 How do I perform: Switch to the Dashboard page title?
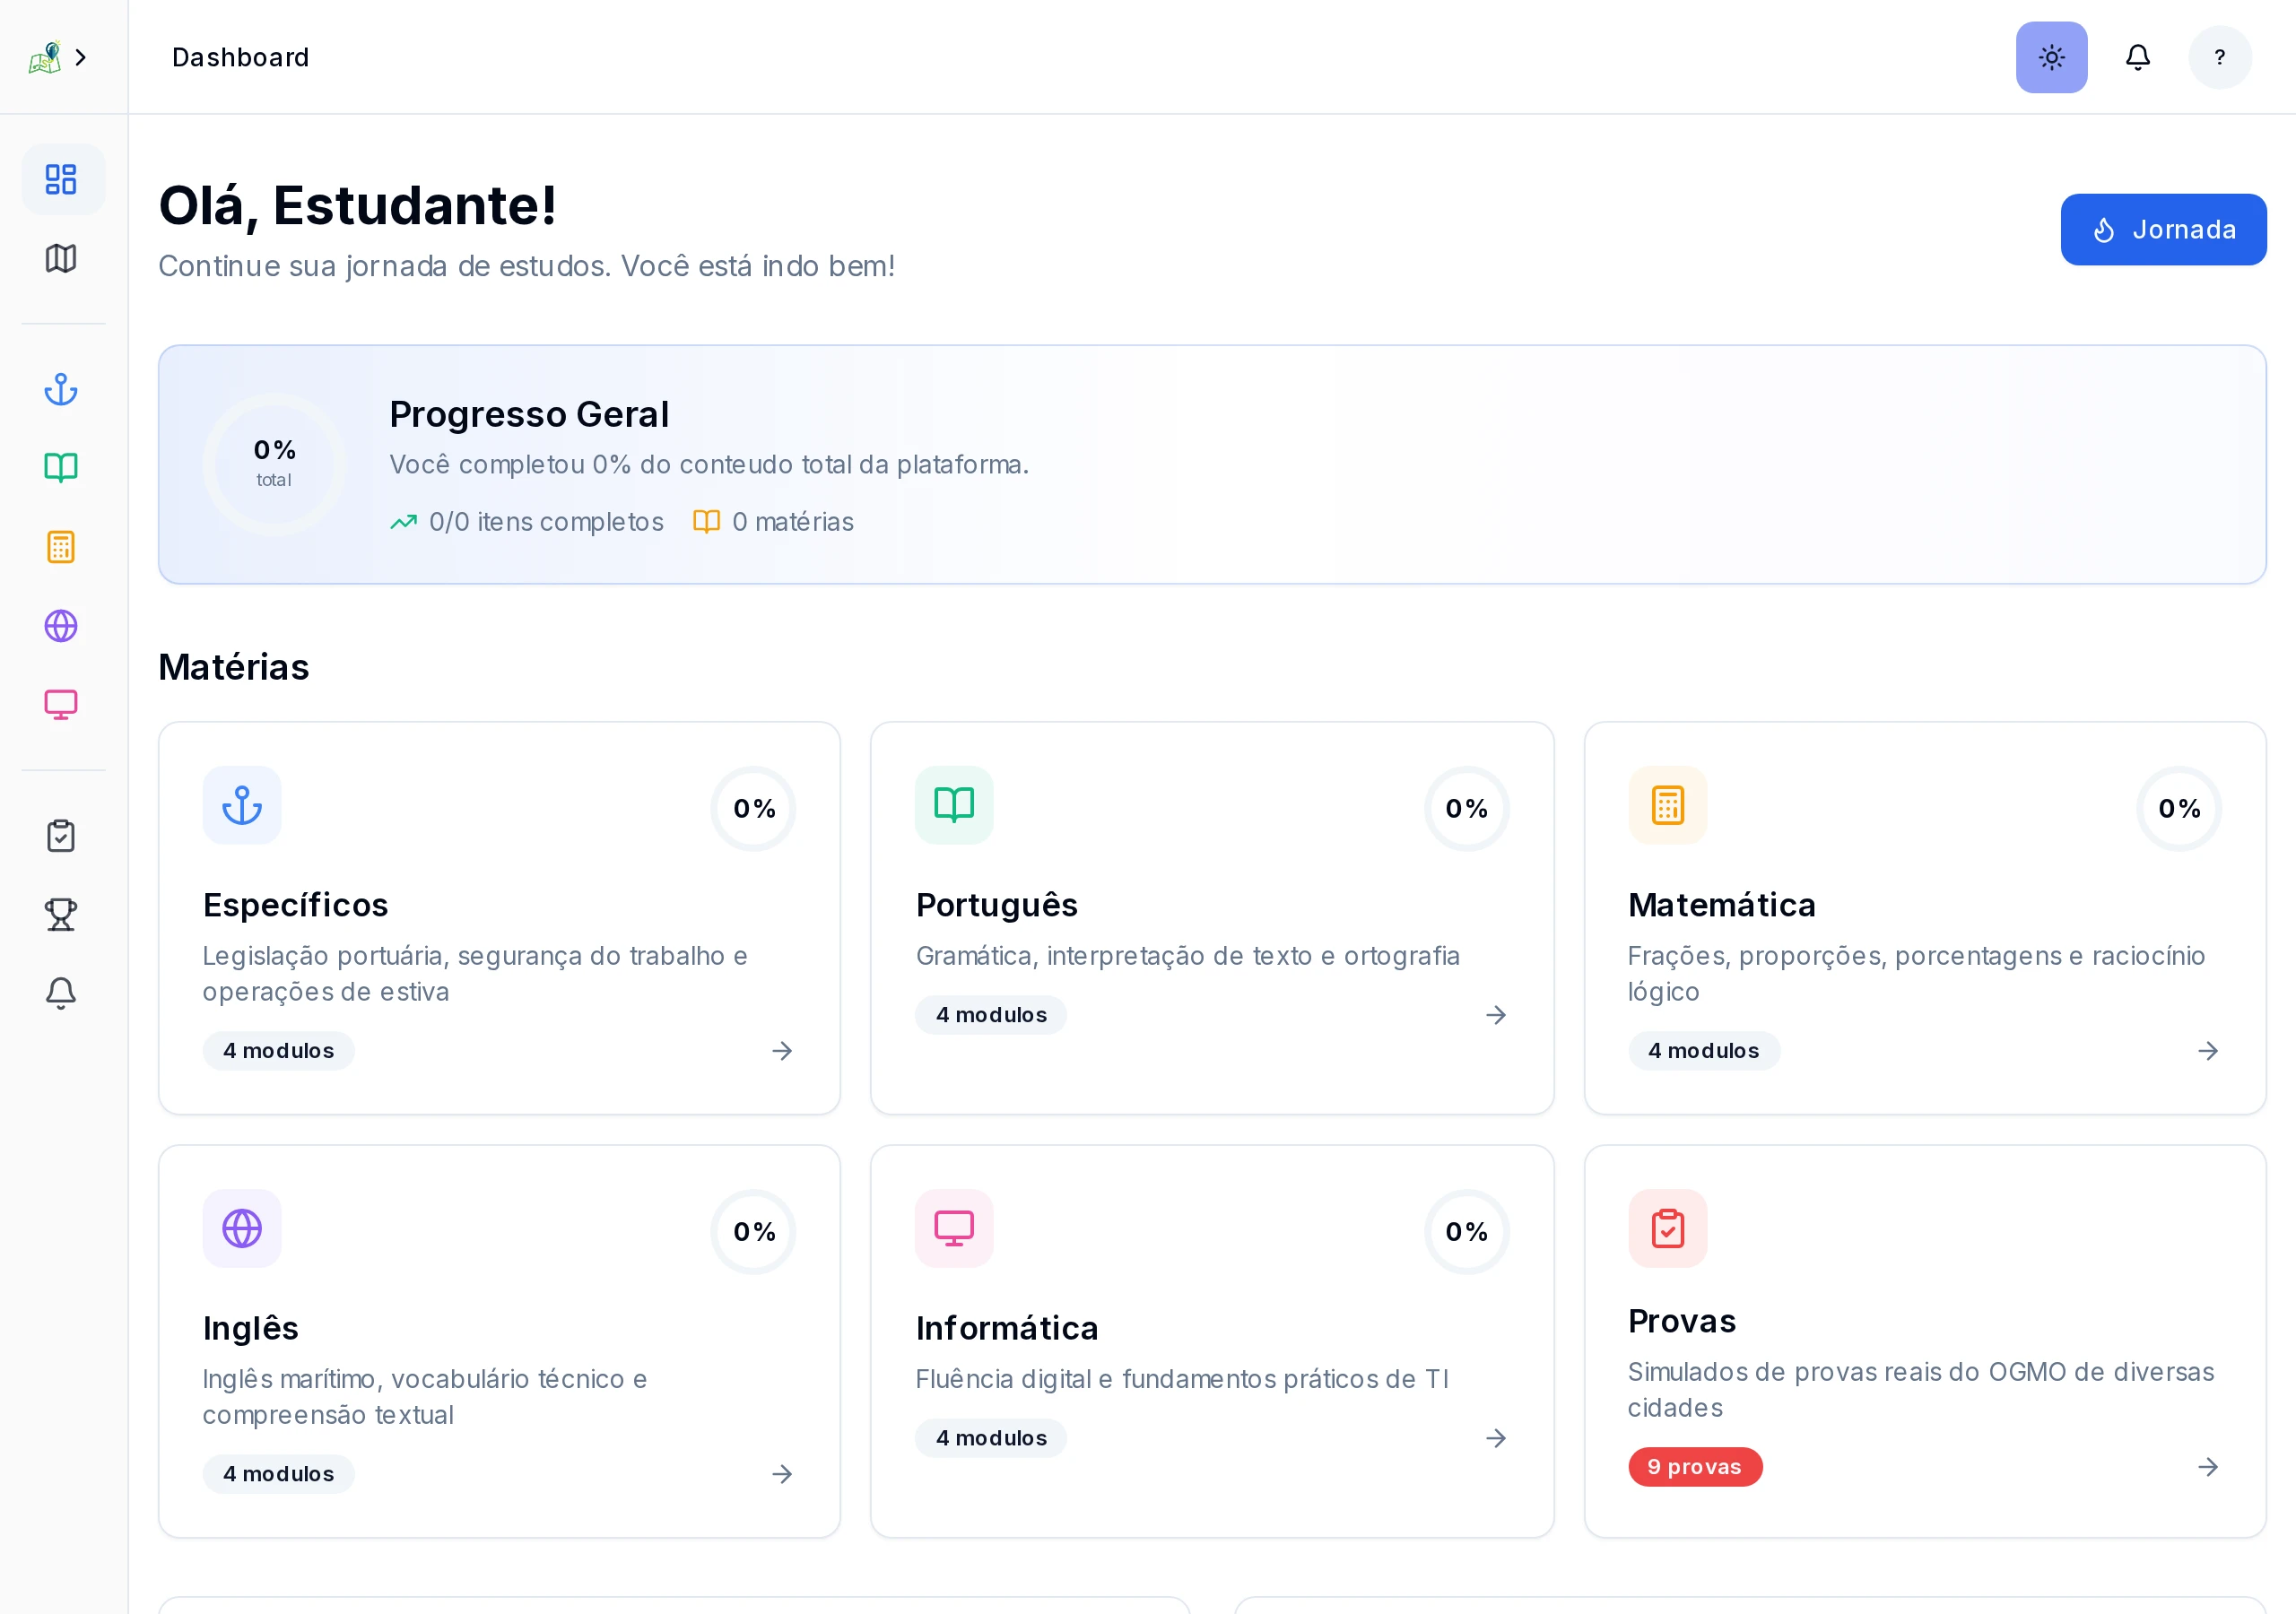tap(241, 57)
